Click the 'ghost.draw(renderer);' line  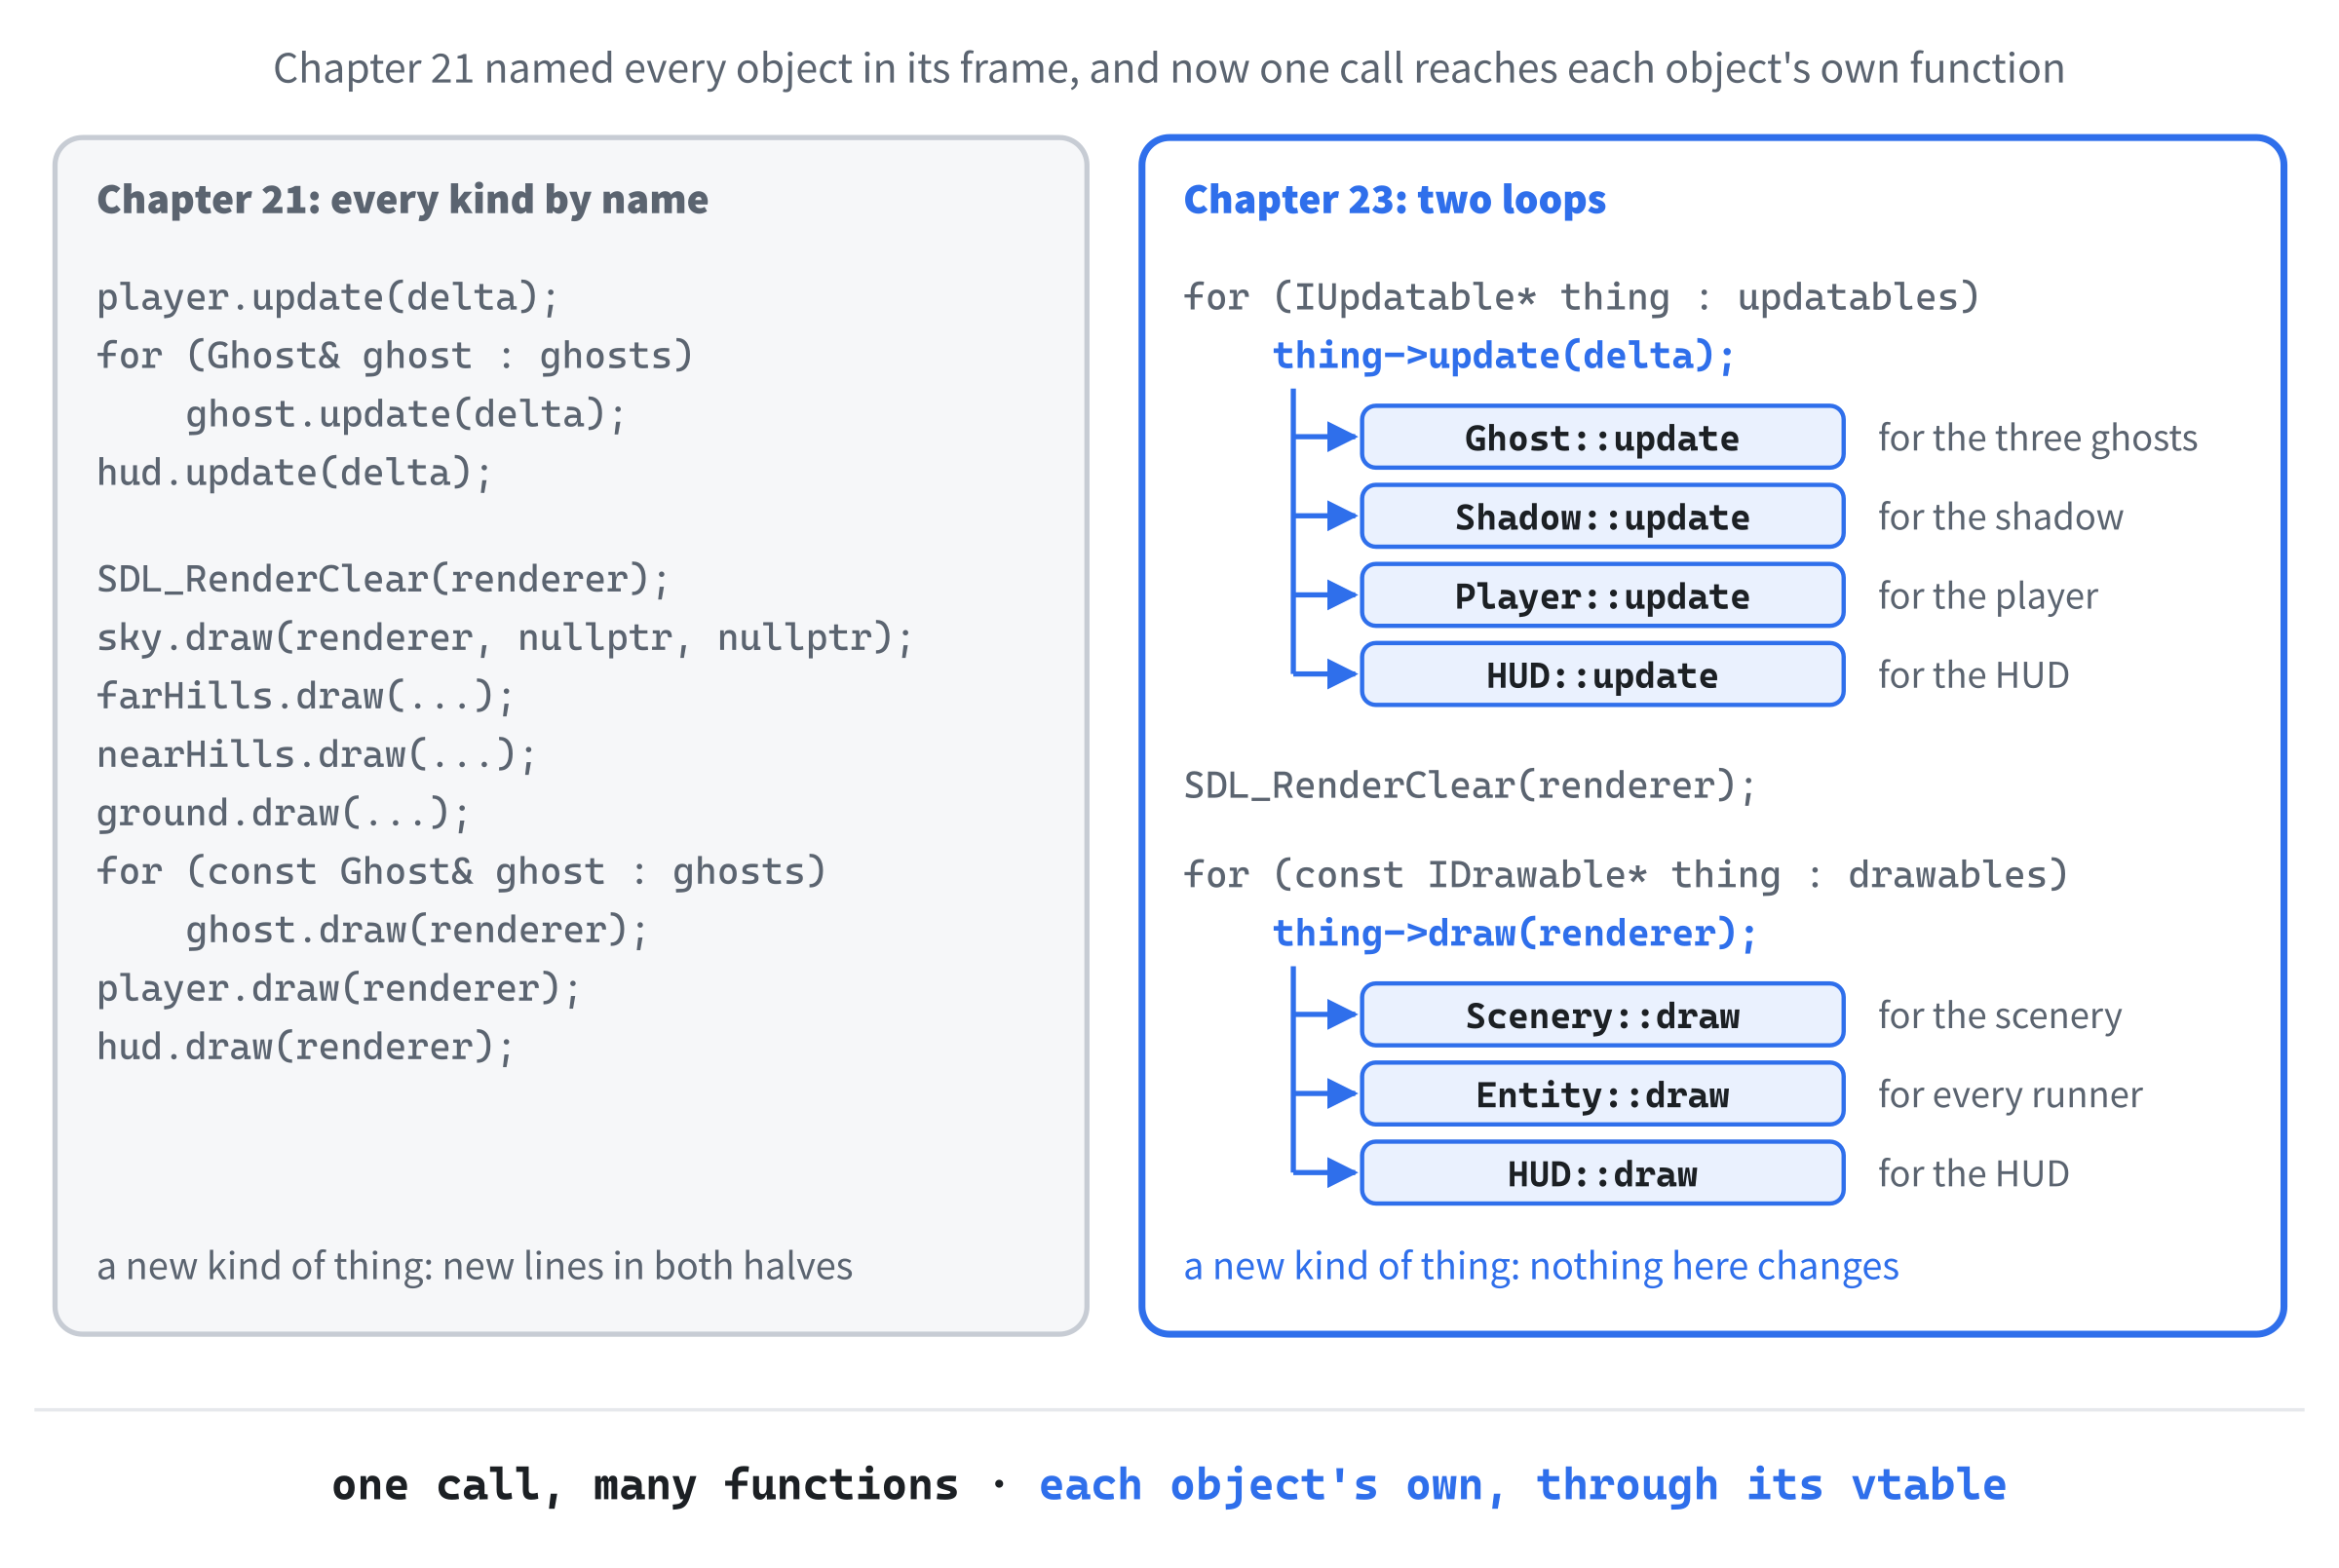click(x=416, y=930)
